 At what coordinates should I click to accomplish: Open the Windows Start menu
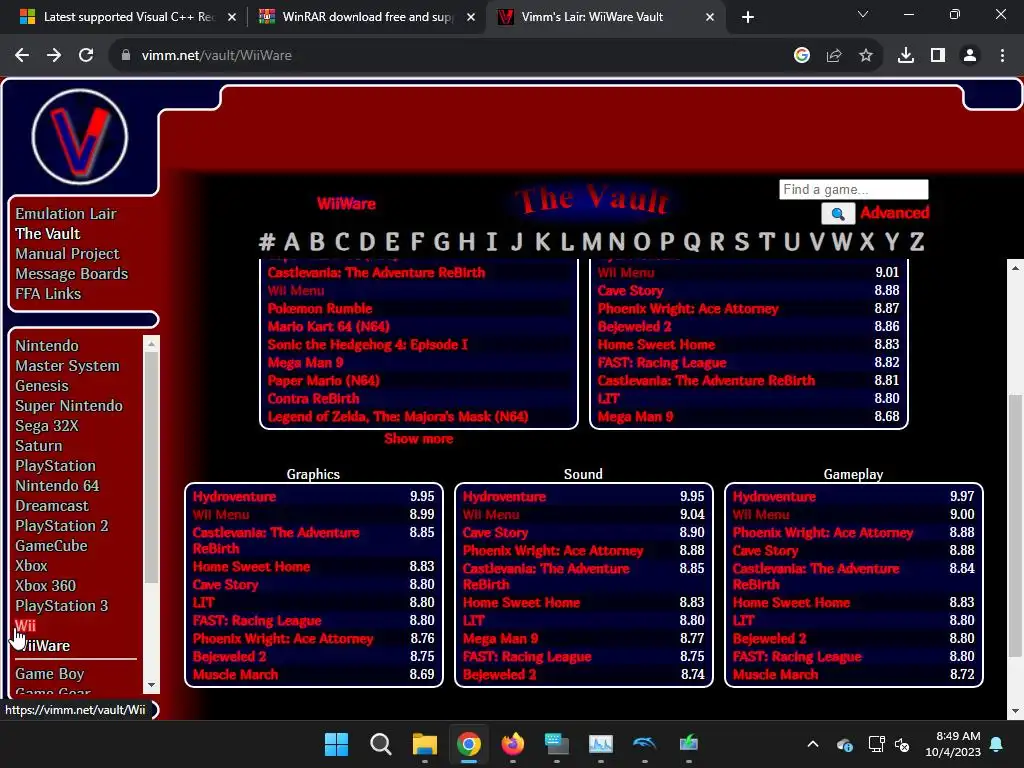[337, 744]
